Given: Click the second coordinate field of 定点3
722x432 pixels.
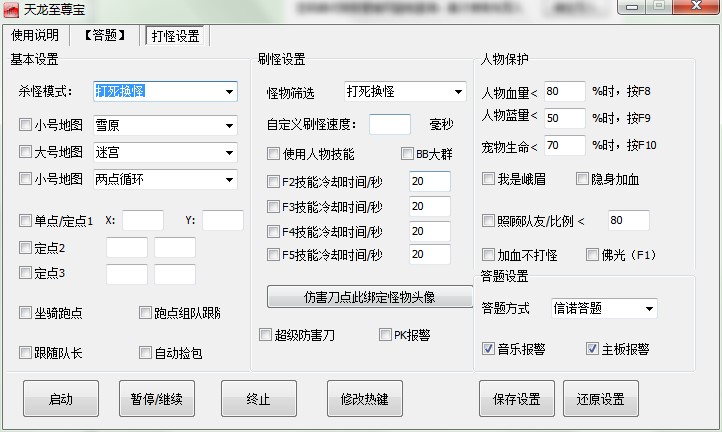Looking at the screenshot, I should 175,274.
